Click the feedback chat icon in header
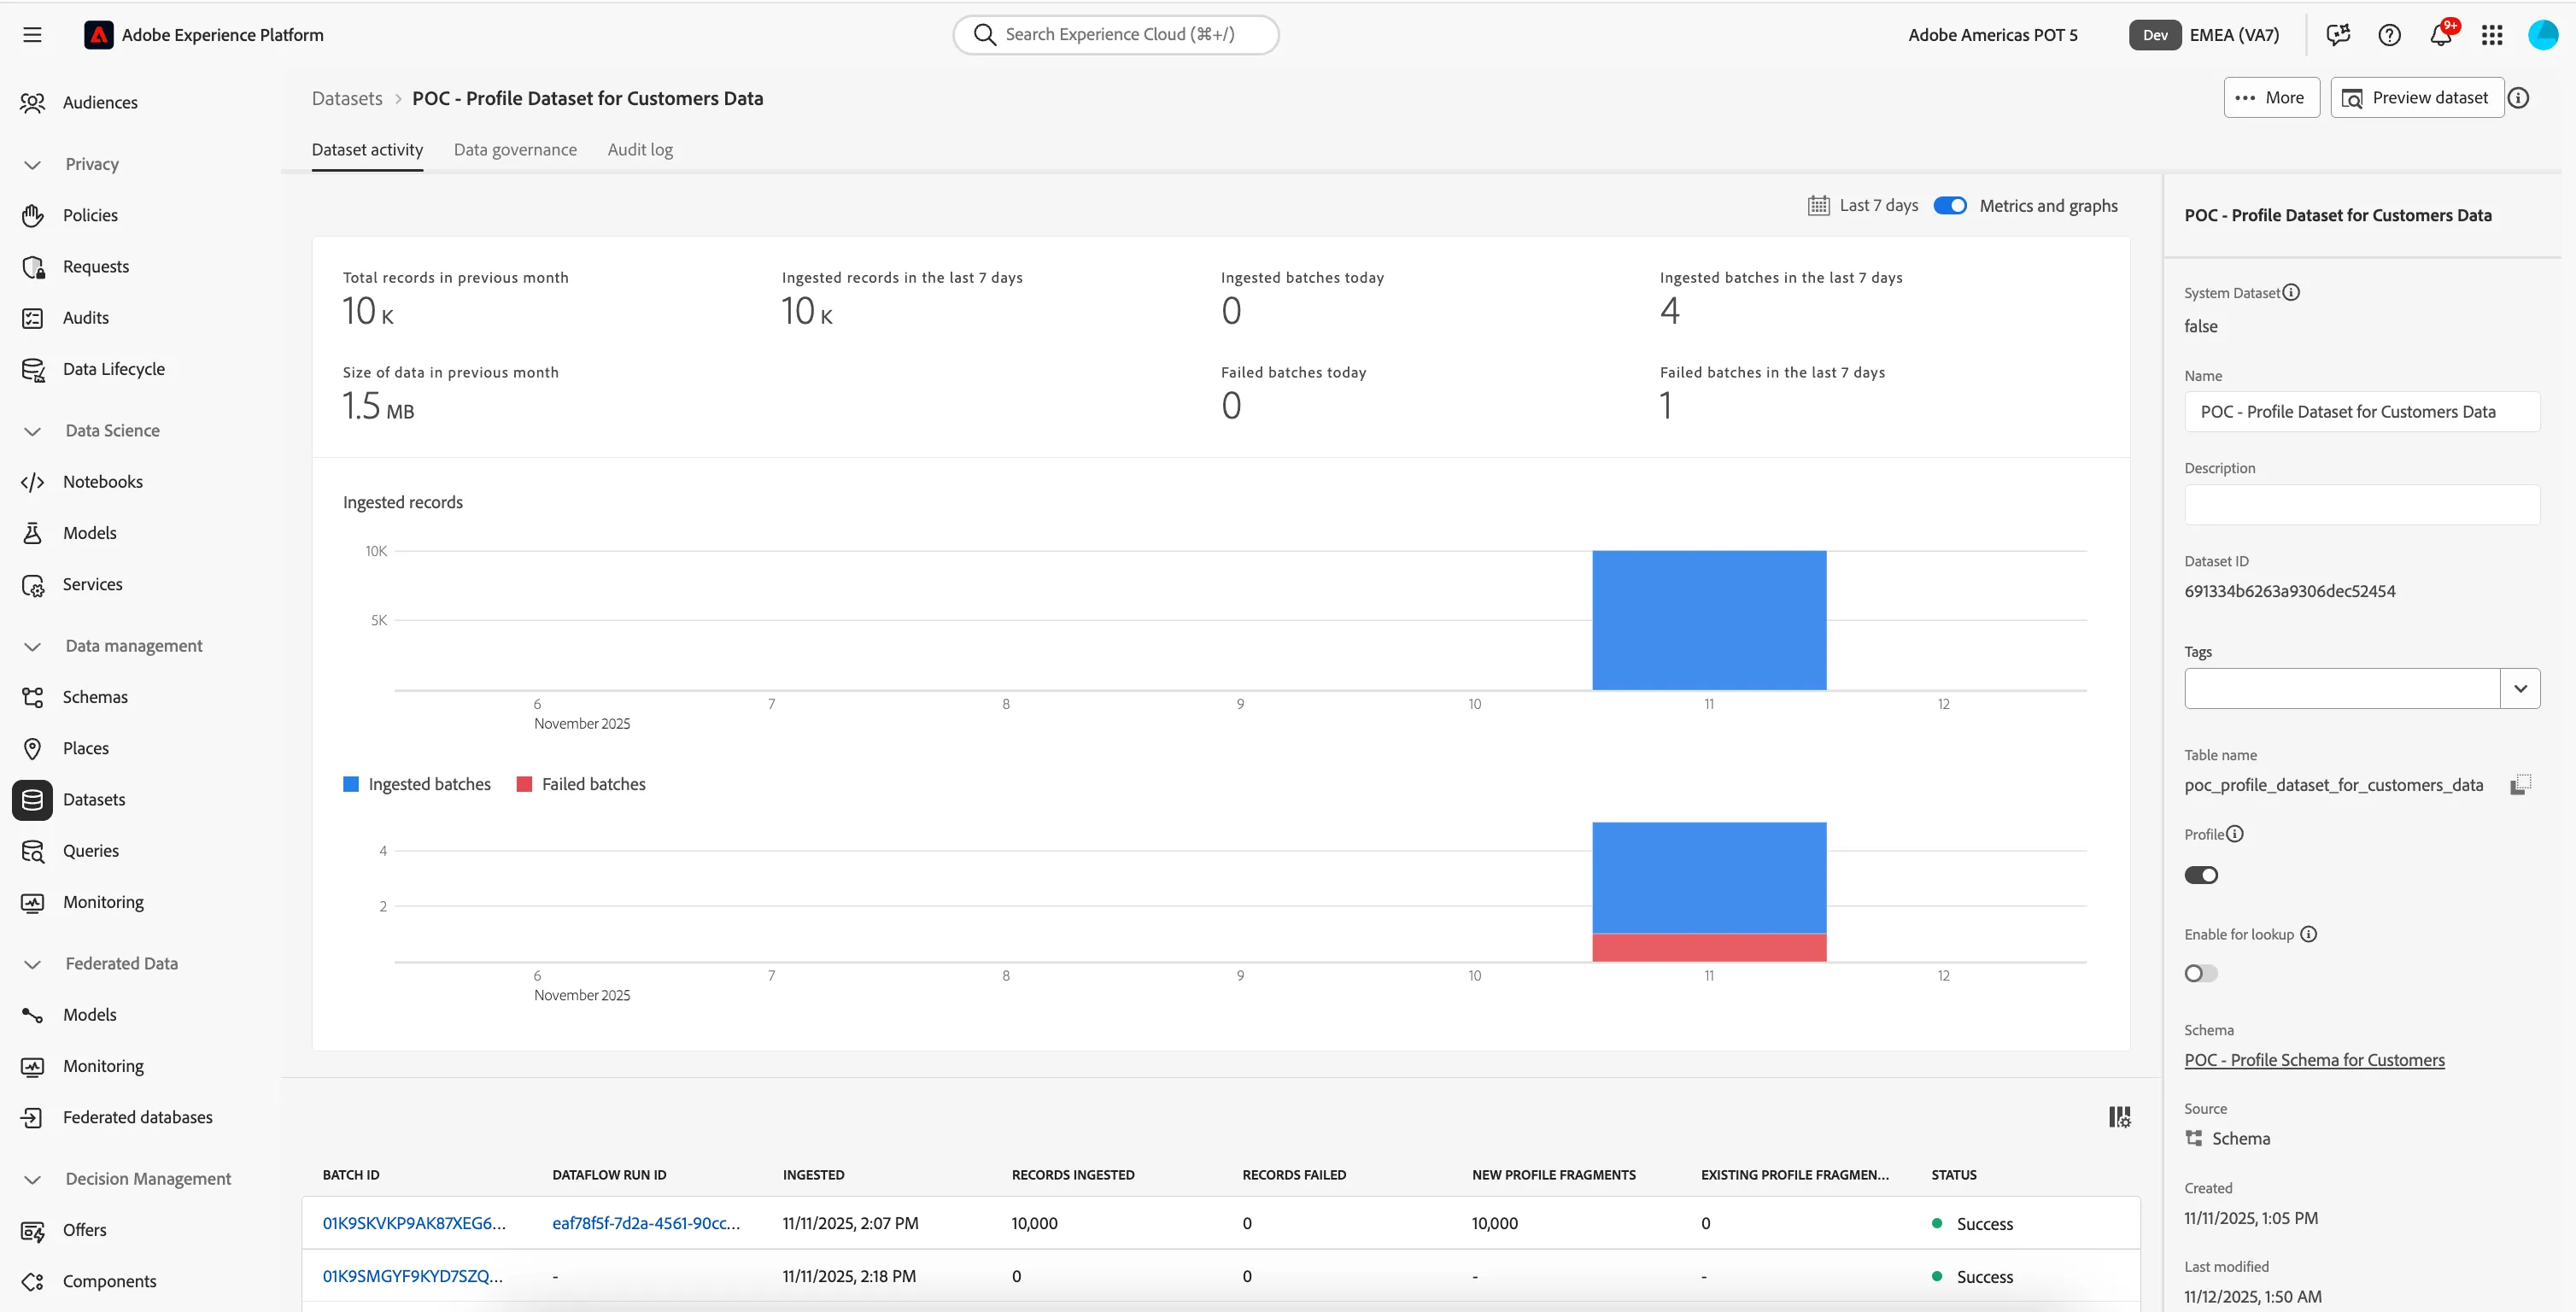This screenshot has height=1312, width=2576. [x=2338, y=35]
